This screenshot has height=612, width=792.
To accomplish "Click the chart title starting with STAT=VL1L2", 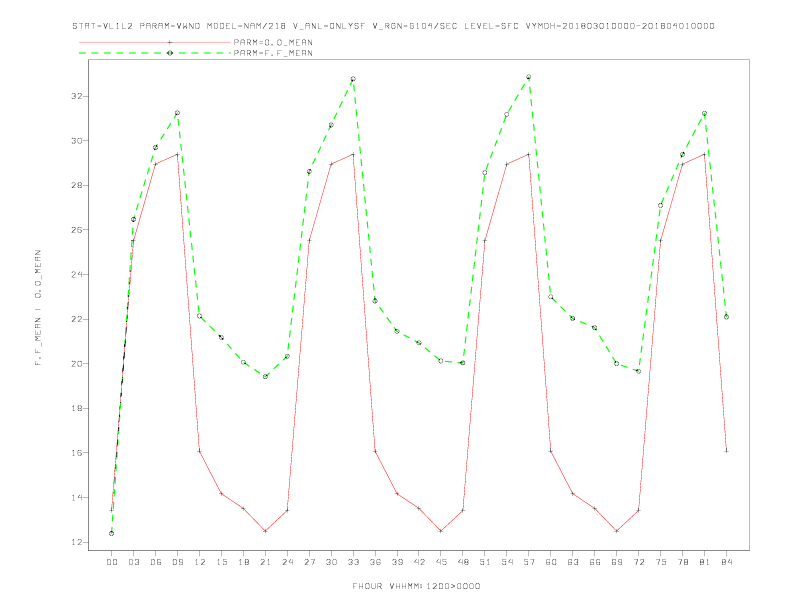I will [x=393, y=26].
